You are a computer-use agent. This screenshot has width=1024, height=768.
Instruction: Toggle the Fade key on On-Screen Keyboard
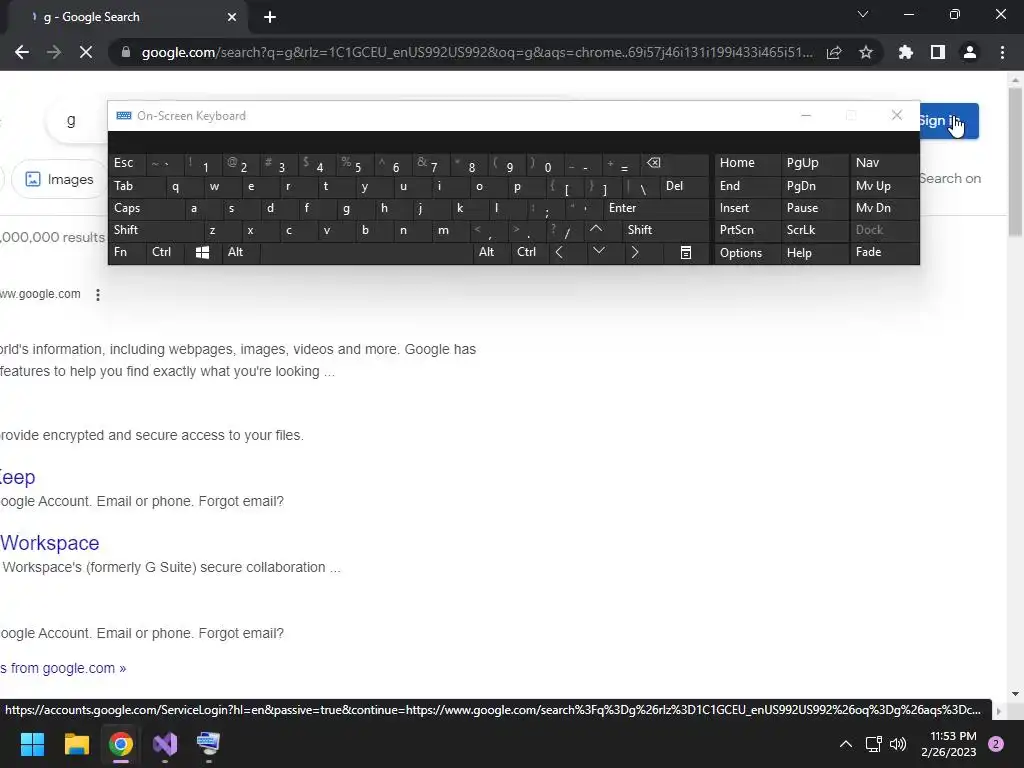click(883, 252)
